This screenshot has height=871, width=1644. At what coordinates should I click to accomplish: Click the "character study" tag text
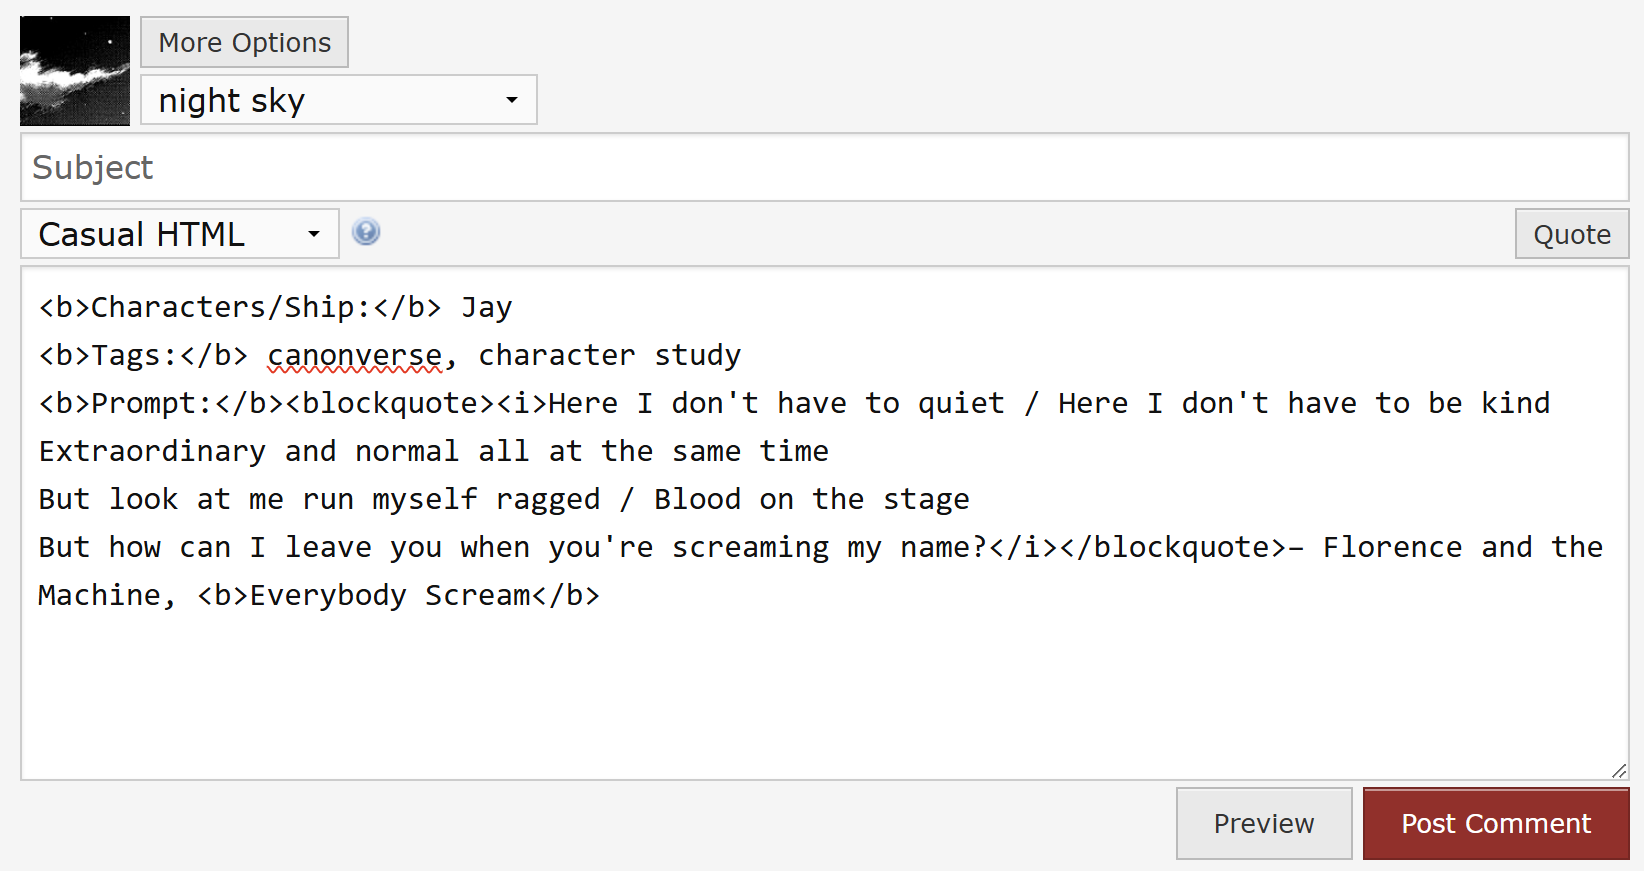[x=609, y=356]
